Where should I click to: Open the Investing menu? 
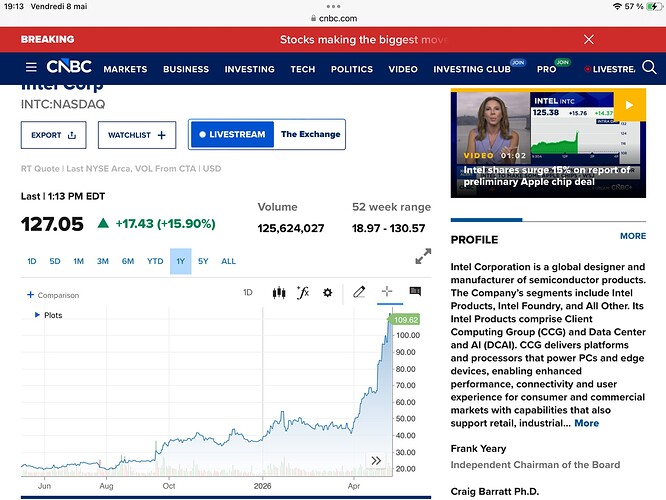coord(250,69)
